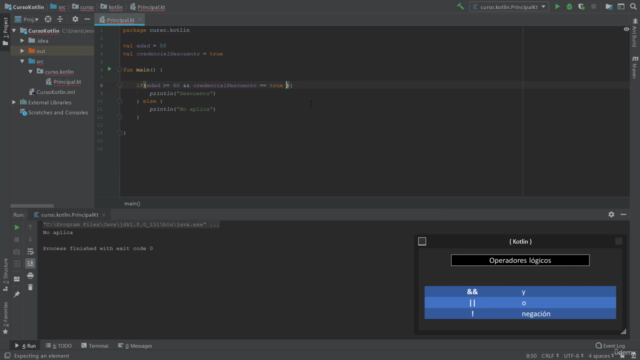640x360 pixels.
Task: Close the curso.kotlin.PrincipalKt run tab
Action: pyautogui.click(x=103, y=215)
